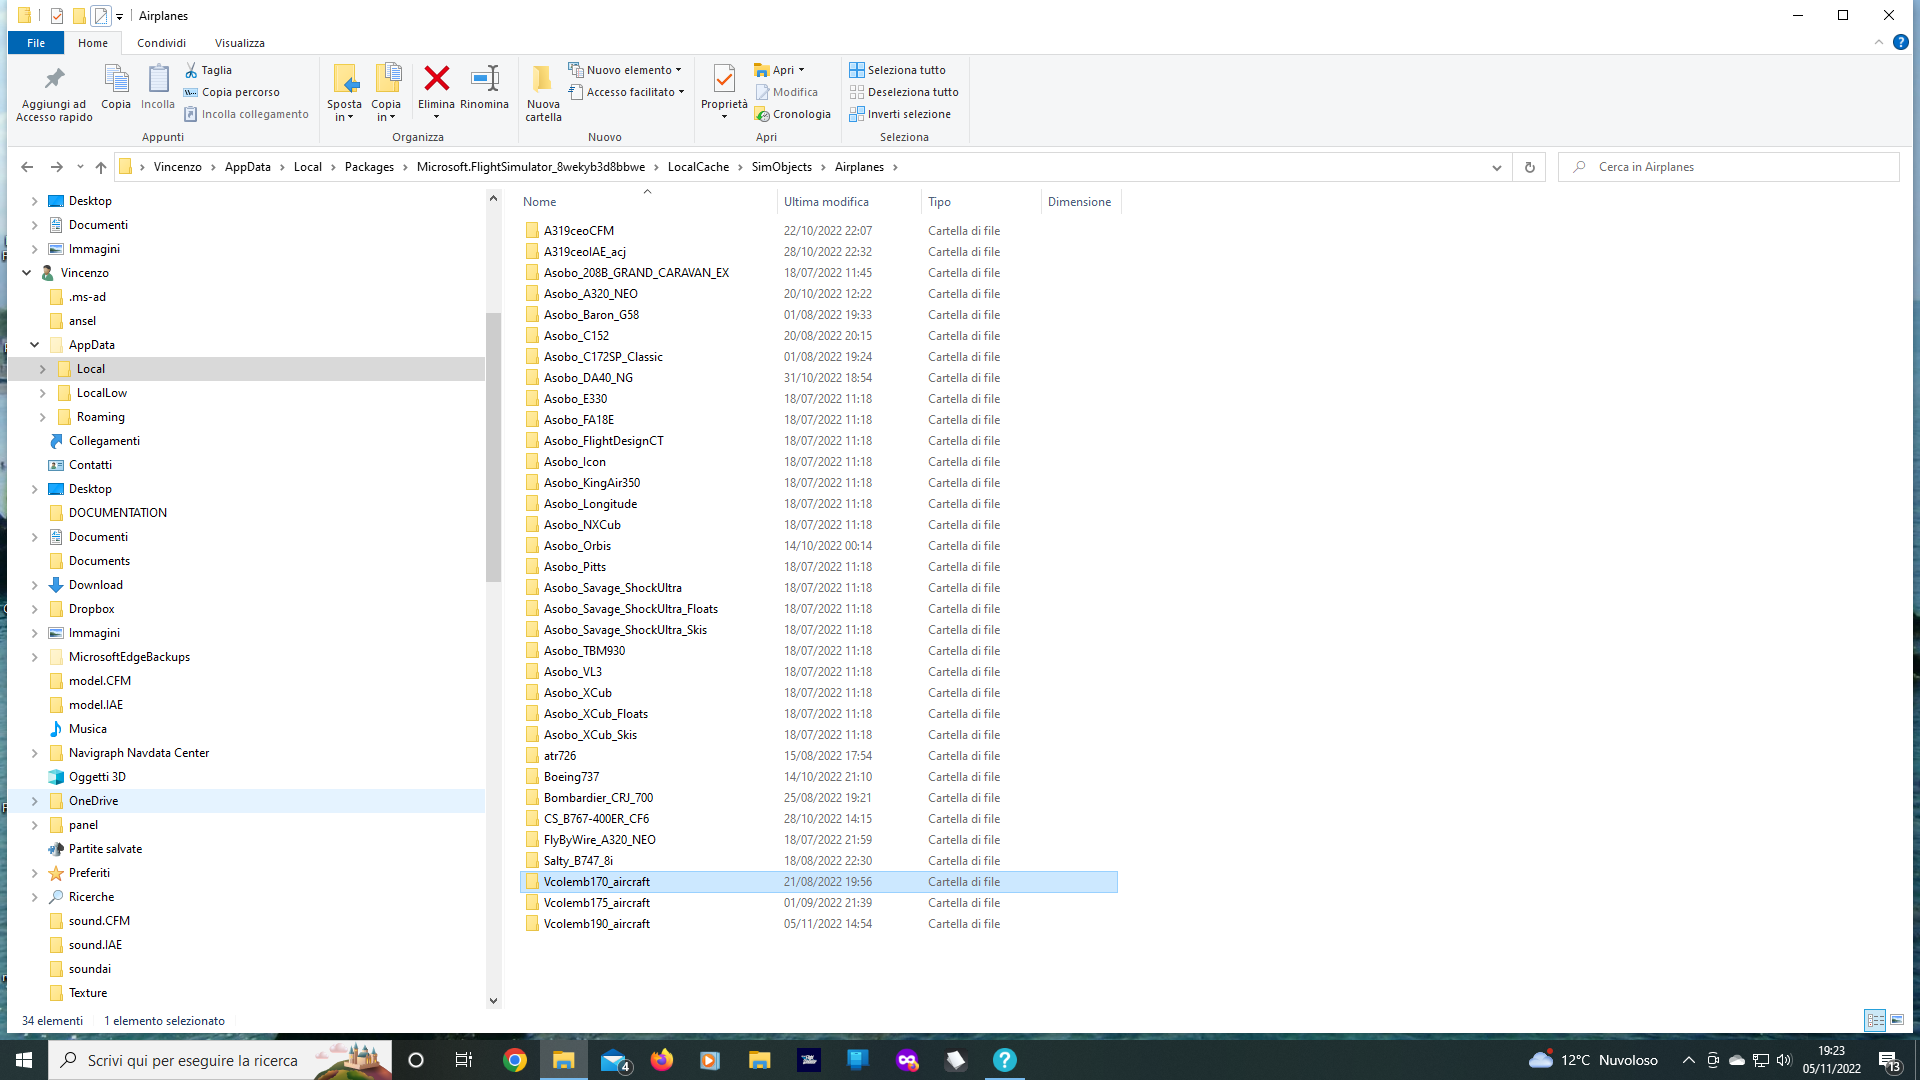Click the Copia clipboard icon
This screenshot has width=1920, height=1080.
pos(116,87)
